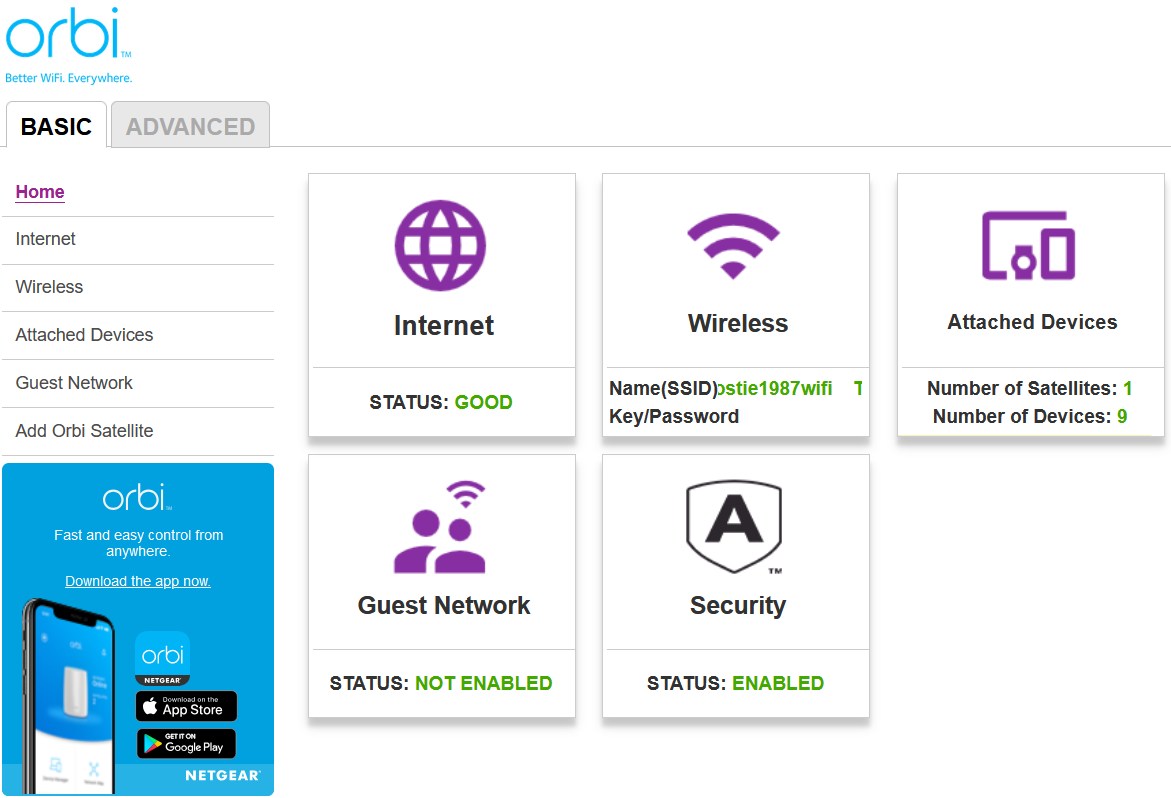Switch to the BASIC tab

click(x=56, y=126)
